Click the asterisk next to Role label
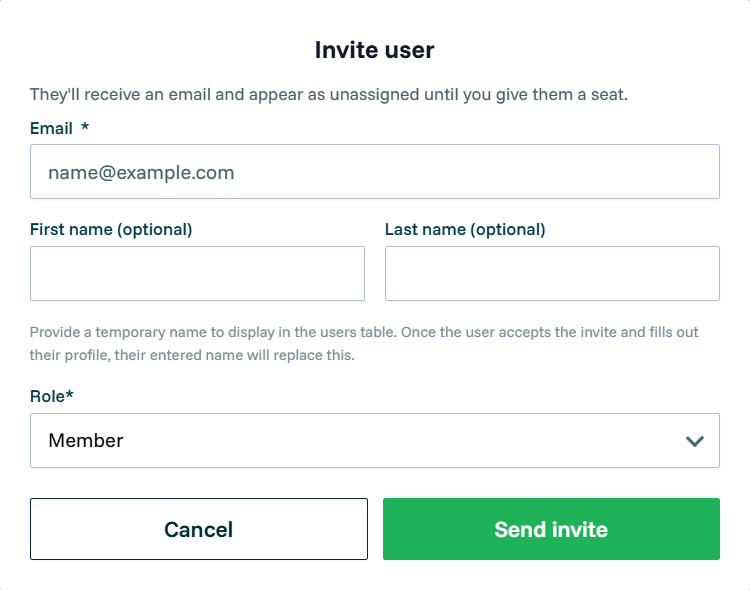 tap(69, 394)
